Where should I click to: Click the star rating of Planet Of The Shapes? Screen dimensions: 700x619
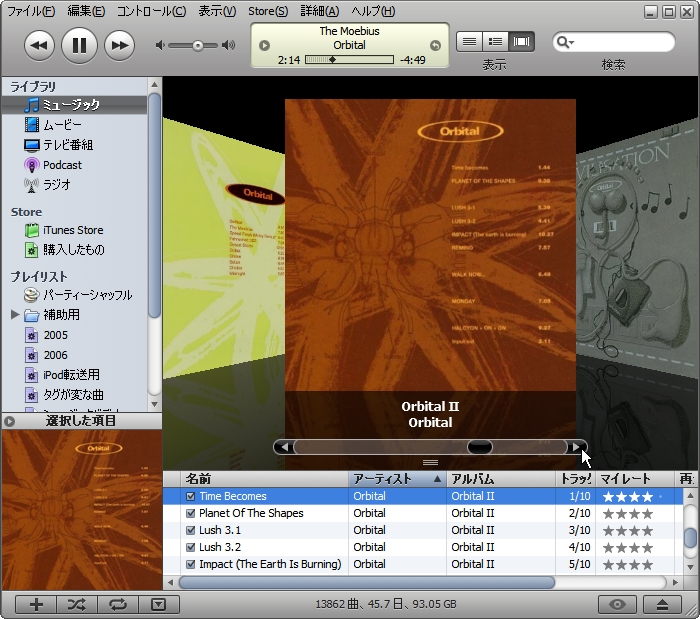point(628,514)
